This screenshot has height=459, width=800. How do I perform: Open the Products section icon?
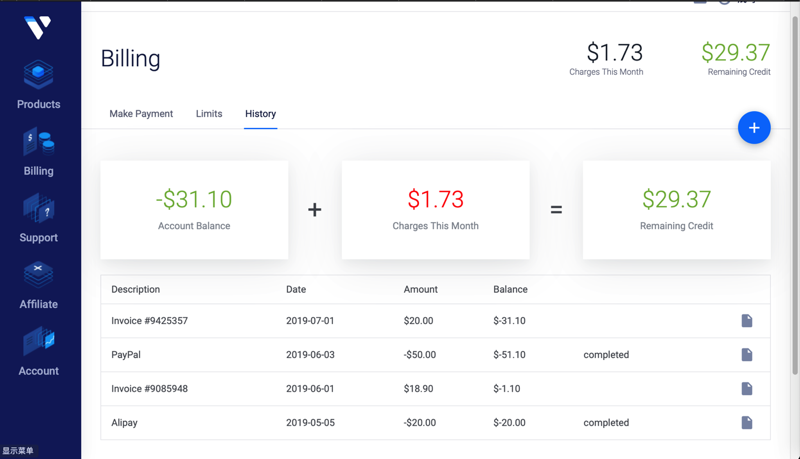click(x=38, y=75)
